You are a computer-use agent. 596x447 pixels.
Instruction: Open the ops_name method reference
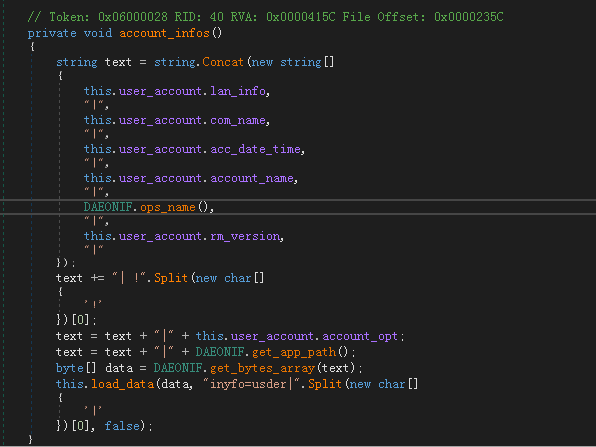pos(168,207)
